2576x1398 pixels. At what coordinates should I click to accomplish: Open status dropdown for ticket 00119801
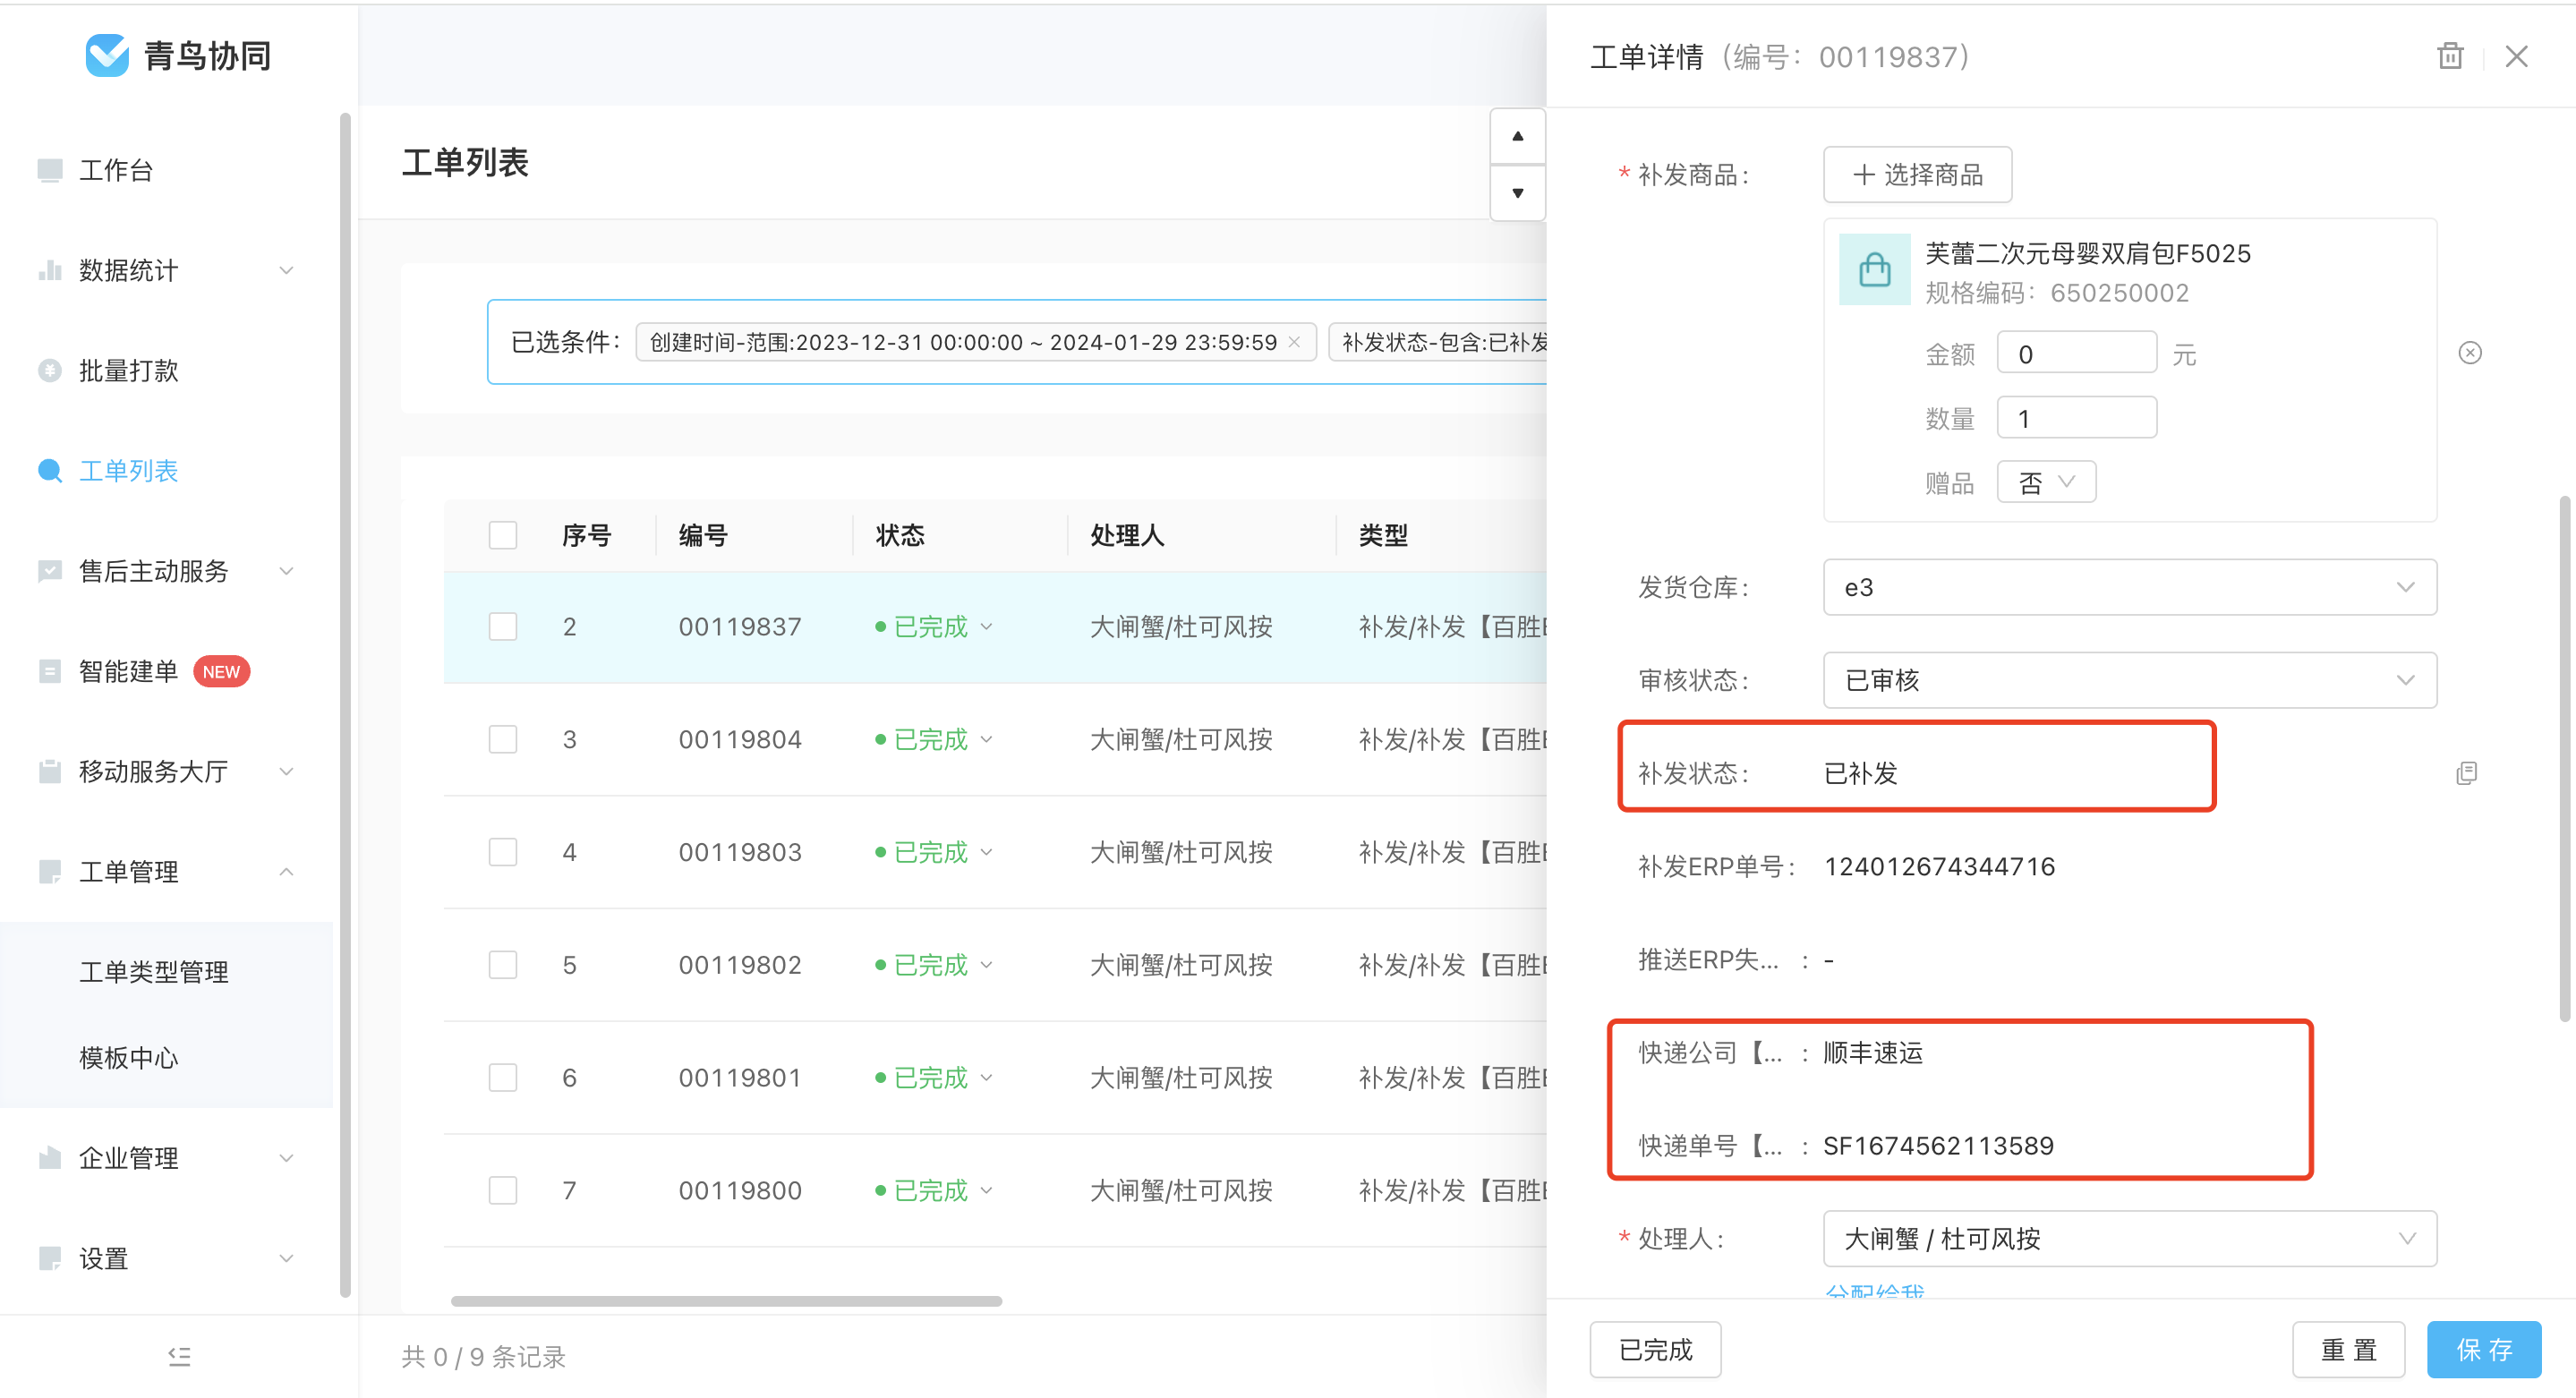(x=987, y=1078)
